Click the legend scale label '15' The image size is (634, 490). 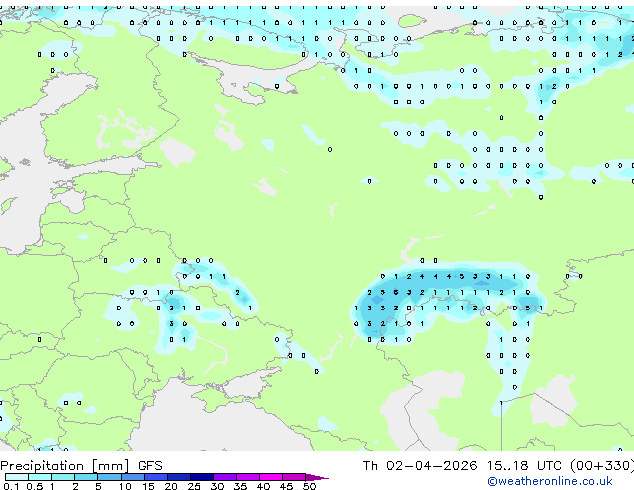148,486
